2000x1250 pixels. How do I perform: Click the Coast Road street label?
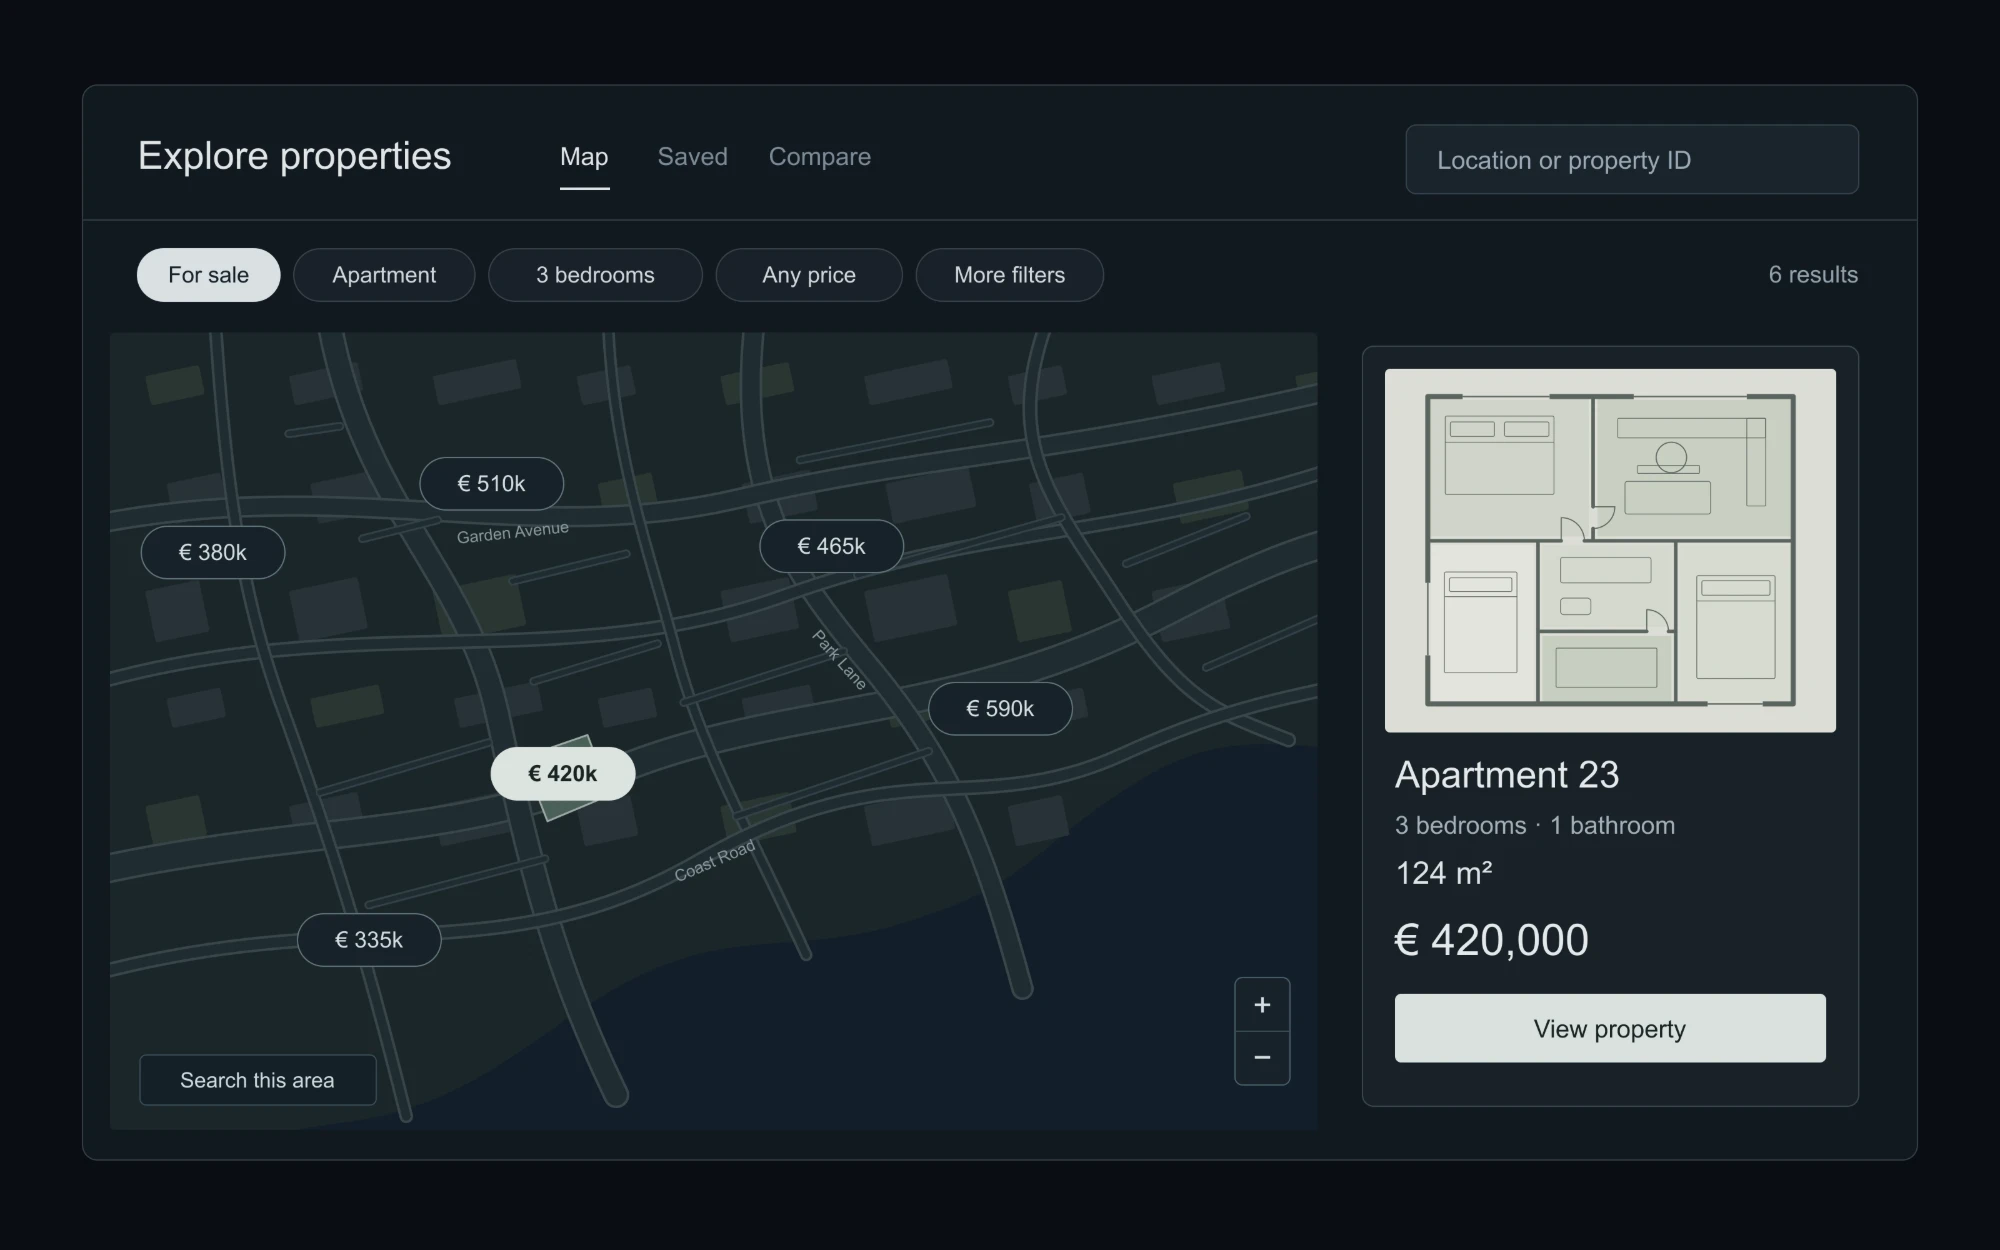(714, 861)
